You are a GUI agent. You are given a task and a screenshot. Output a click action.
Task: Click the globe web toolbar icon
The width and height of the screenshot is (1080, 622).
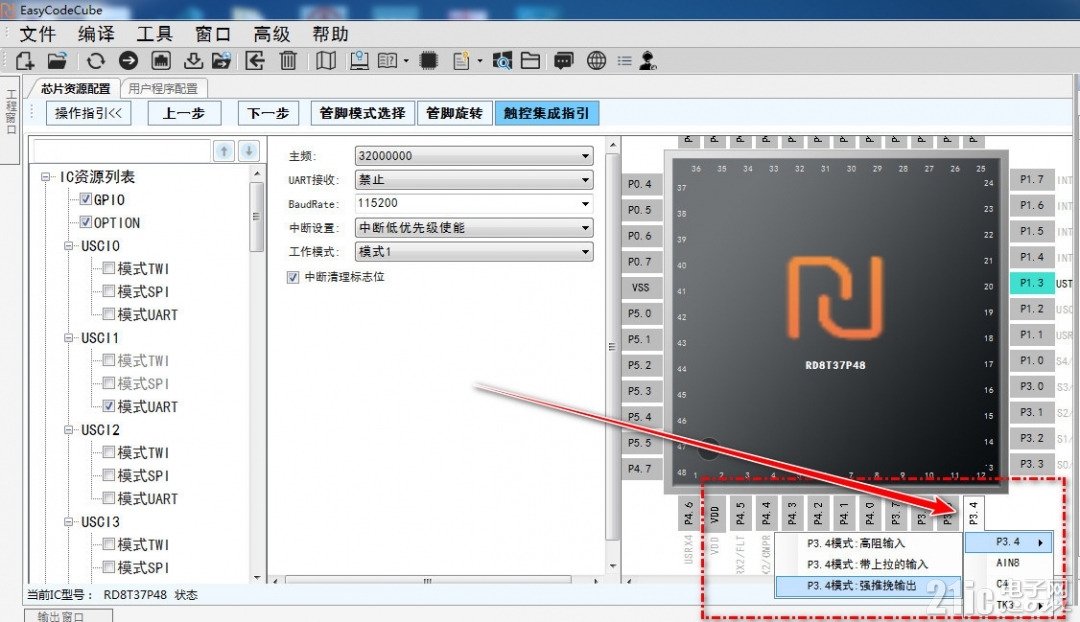tap(596, 61)
